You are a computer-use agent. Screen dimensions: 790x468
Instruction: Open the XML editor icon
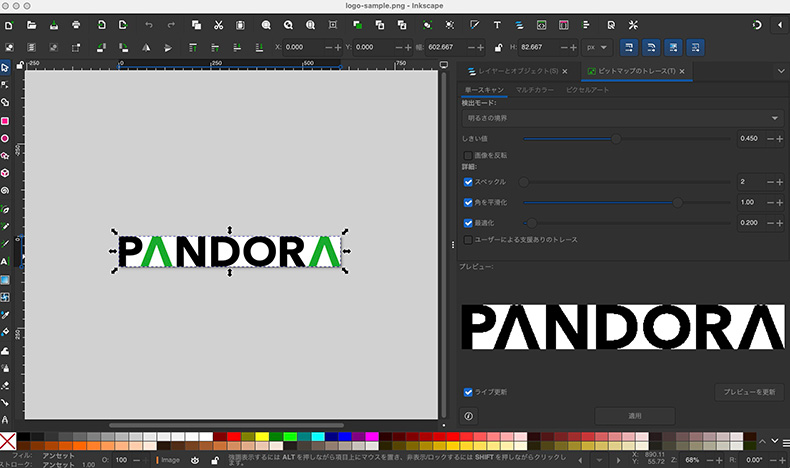pos(541,25)
